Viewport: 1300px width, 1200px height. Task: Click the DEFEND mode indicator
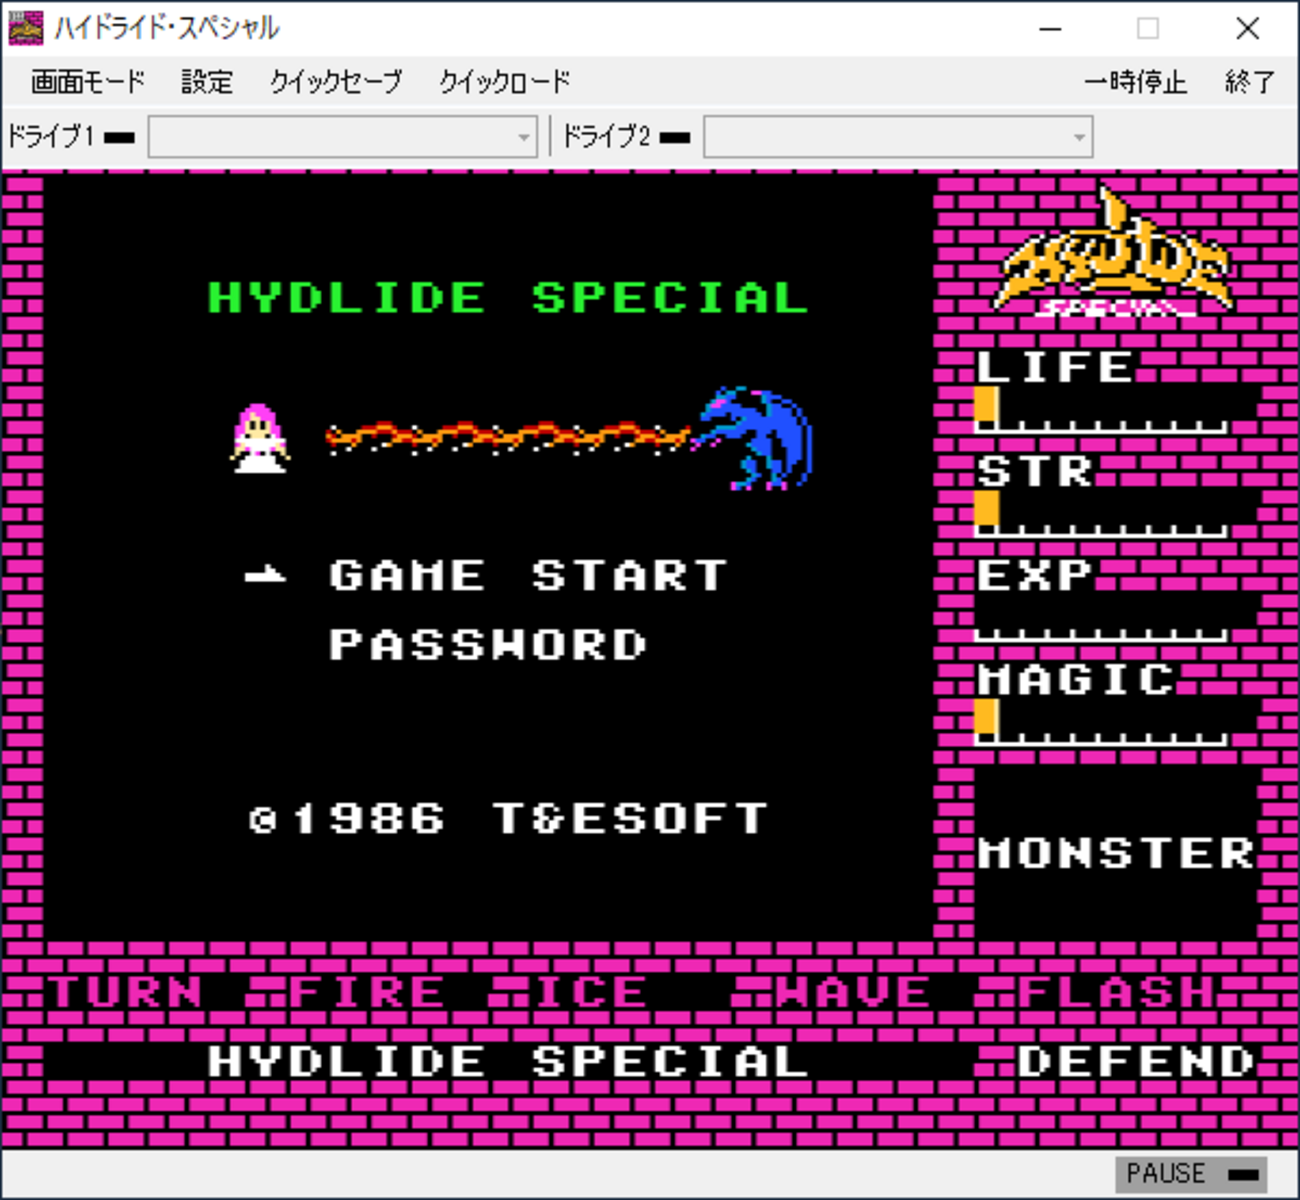tap(1136, 1062)
